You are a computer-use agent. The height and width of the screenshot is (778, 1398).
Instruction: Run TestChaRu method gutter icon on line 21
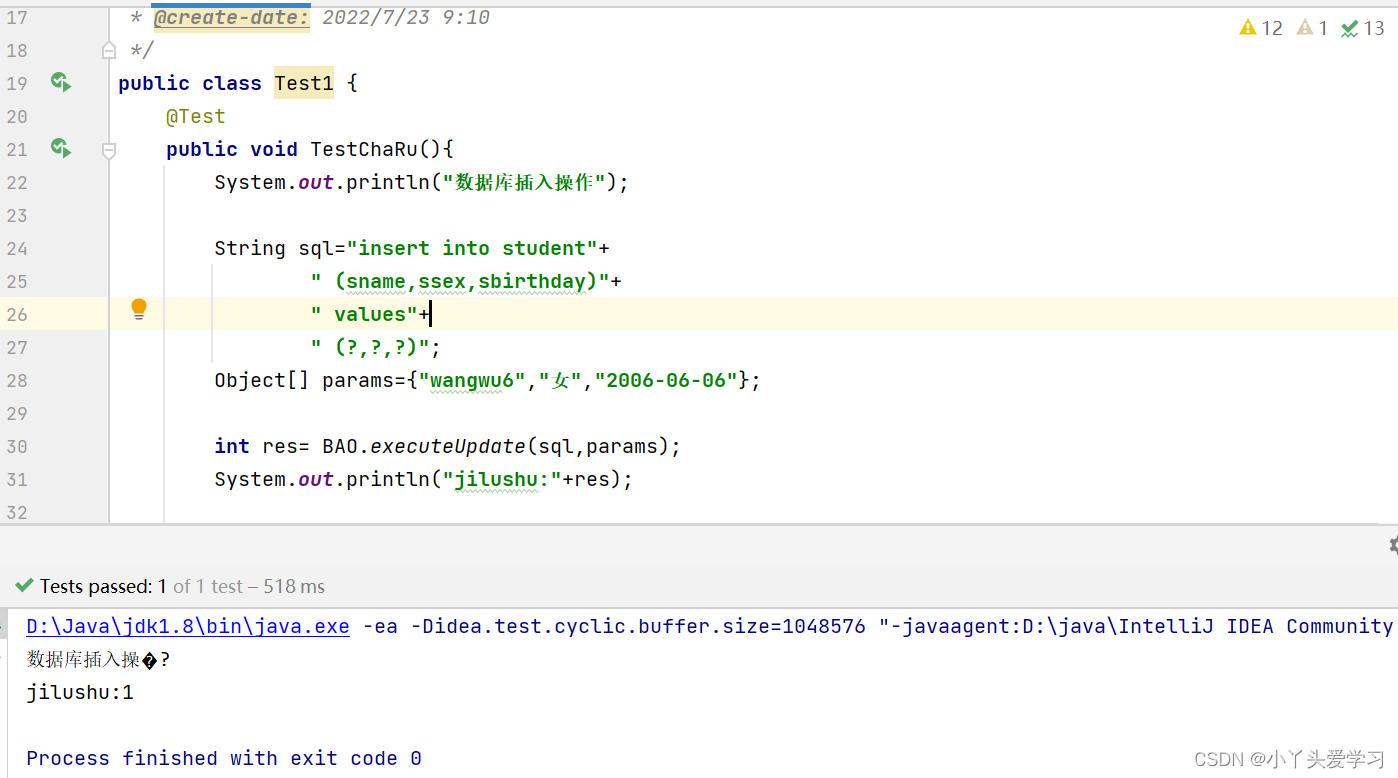(61, 149)
